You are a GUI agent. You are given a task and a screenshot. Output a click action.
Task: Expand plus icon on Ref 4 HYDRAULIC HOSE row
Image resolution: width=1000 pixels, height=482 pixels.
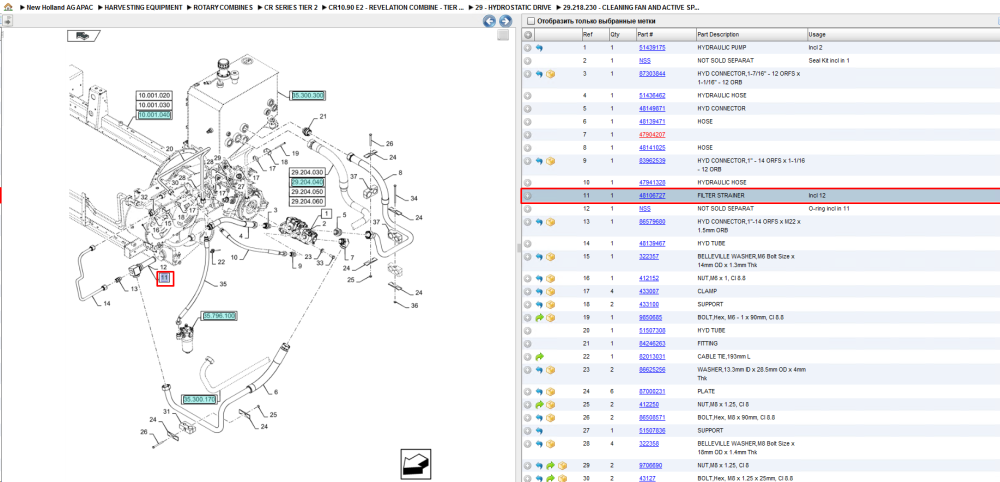click(527, 96)
